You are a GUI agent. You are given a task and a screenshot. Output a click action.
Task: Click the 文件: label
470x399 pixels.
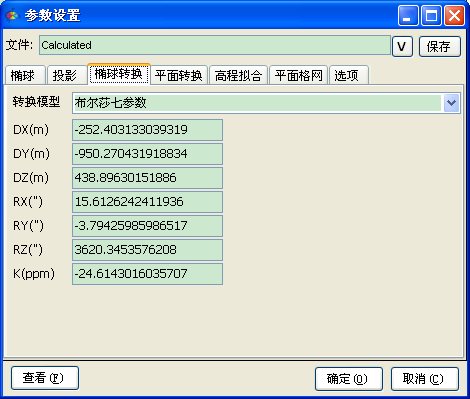[19, 45]
